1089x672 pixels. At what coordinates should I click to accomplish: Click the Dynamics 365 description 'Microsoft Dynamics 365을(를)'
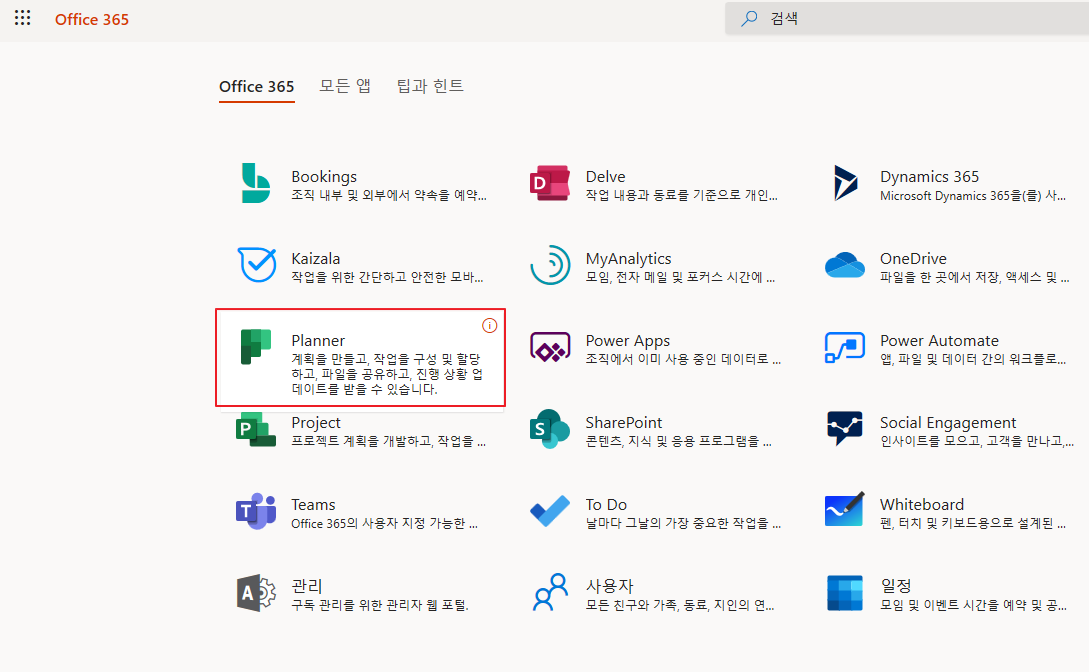pos(972,196)
